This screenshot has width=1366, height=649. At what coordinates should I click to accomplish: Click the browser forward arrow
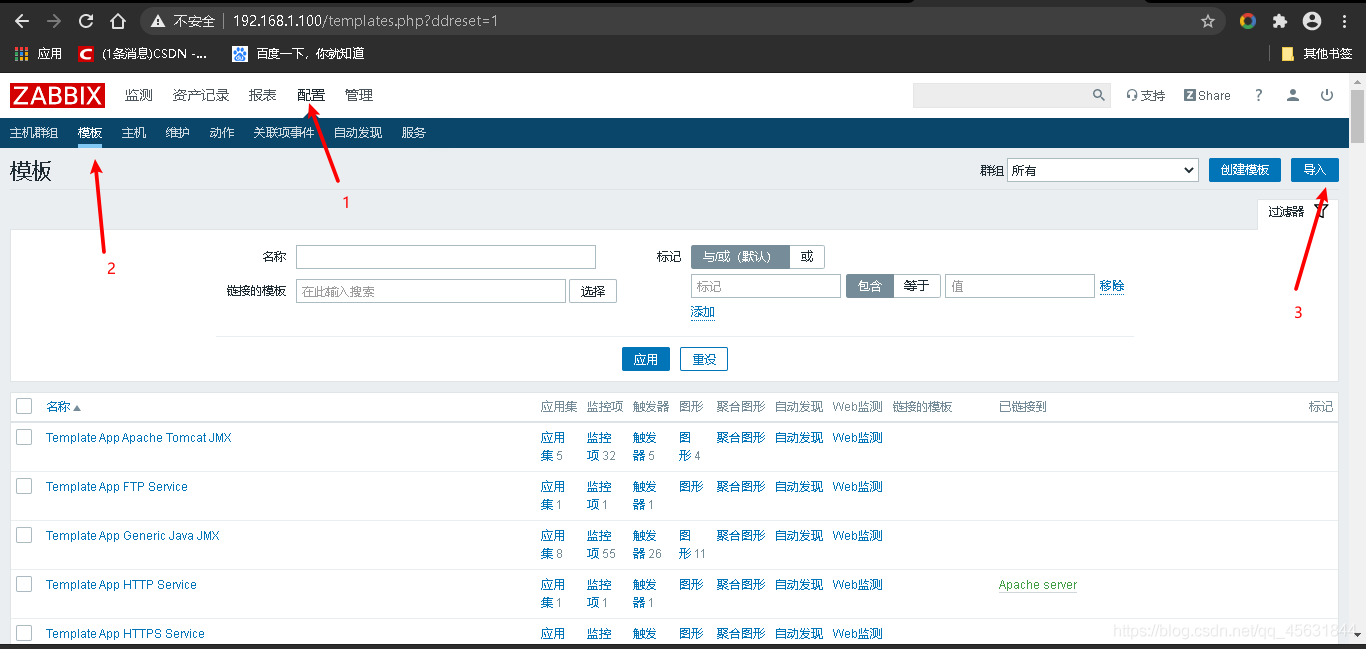point(54,21)
